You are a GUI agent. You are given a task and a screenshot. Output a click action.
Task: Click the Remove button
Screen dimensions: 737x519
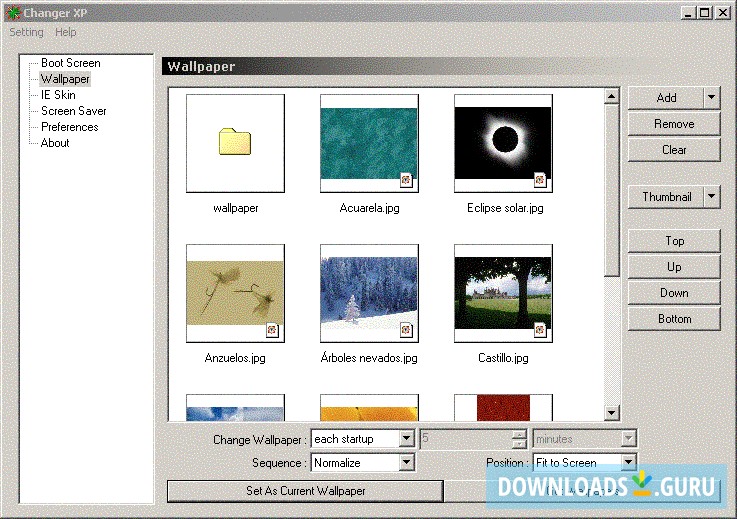coord(674,124)
